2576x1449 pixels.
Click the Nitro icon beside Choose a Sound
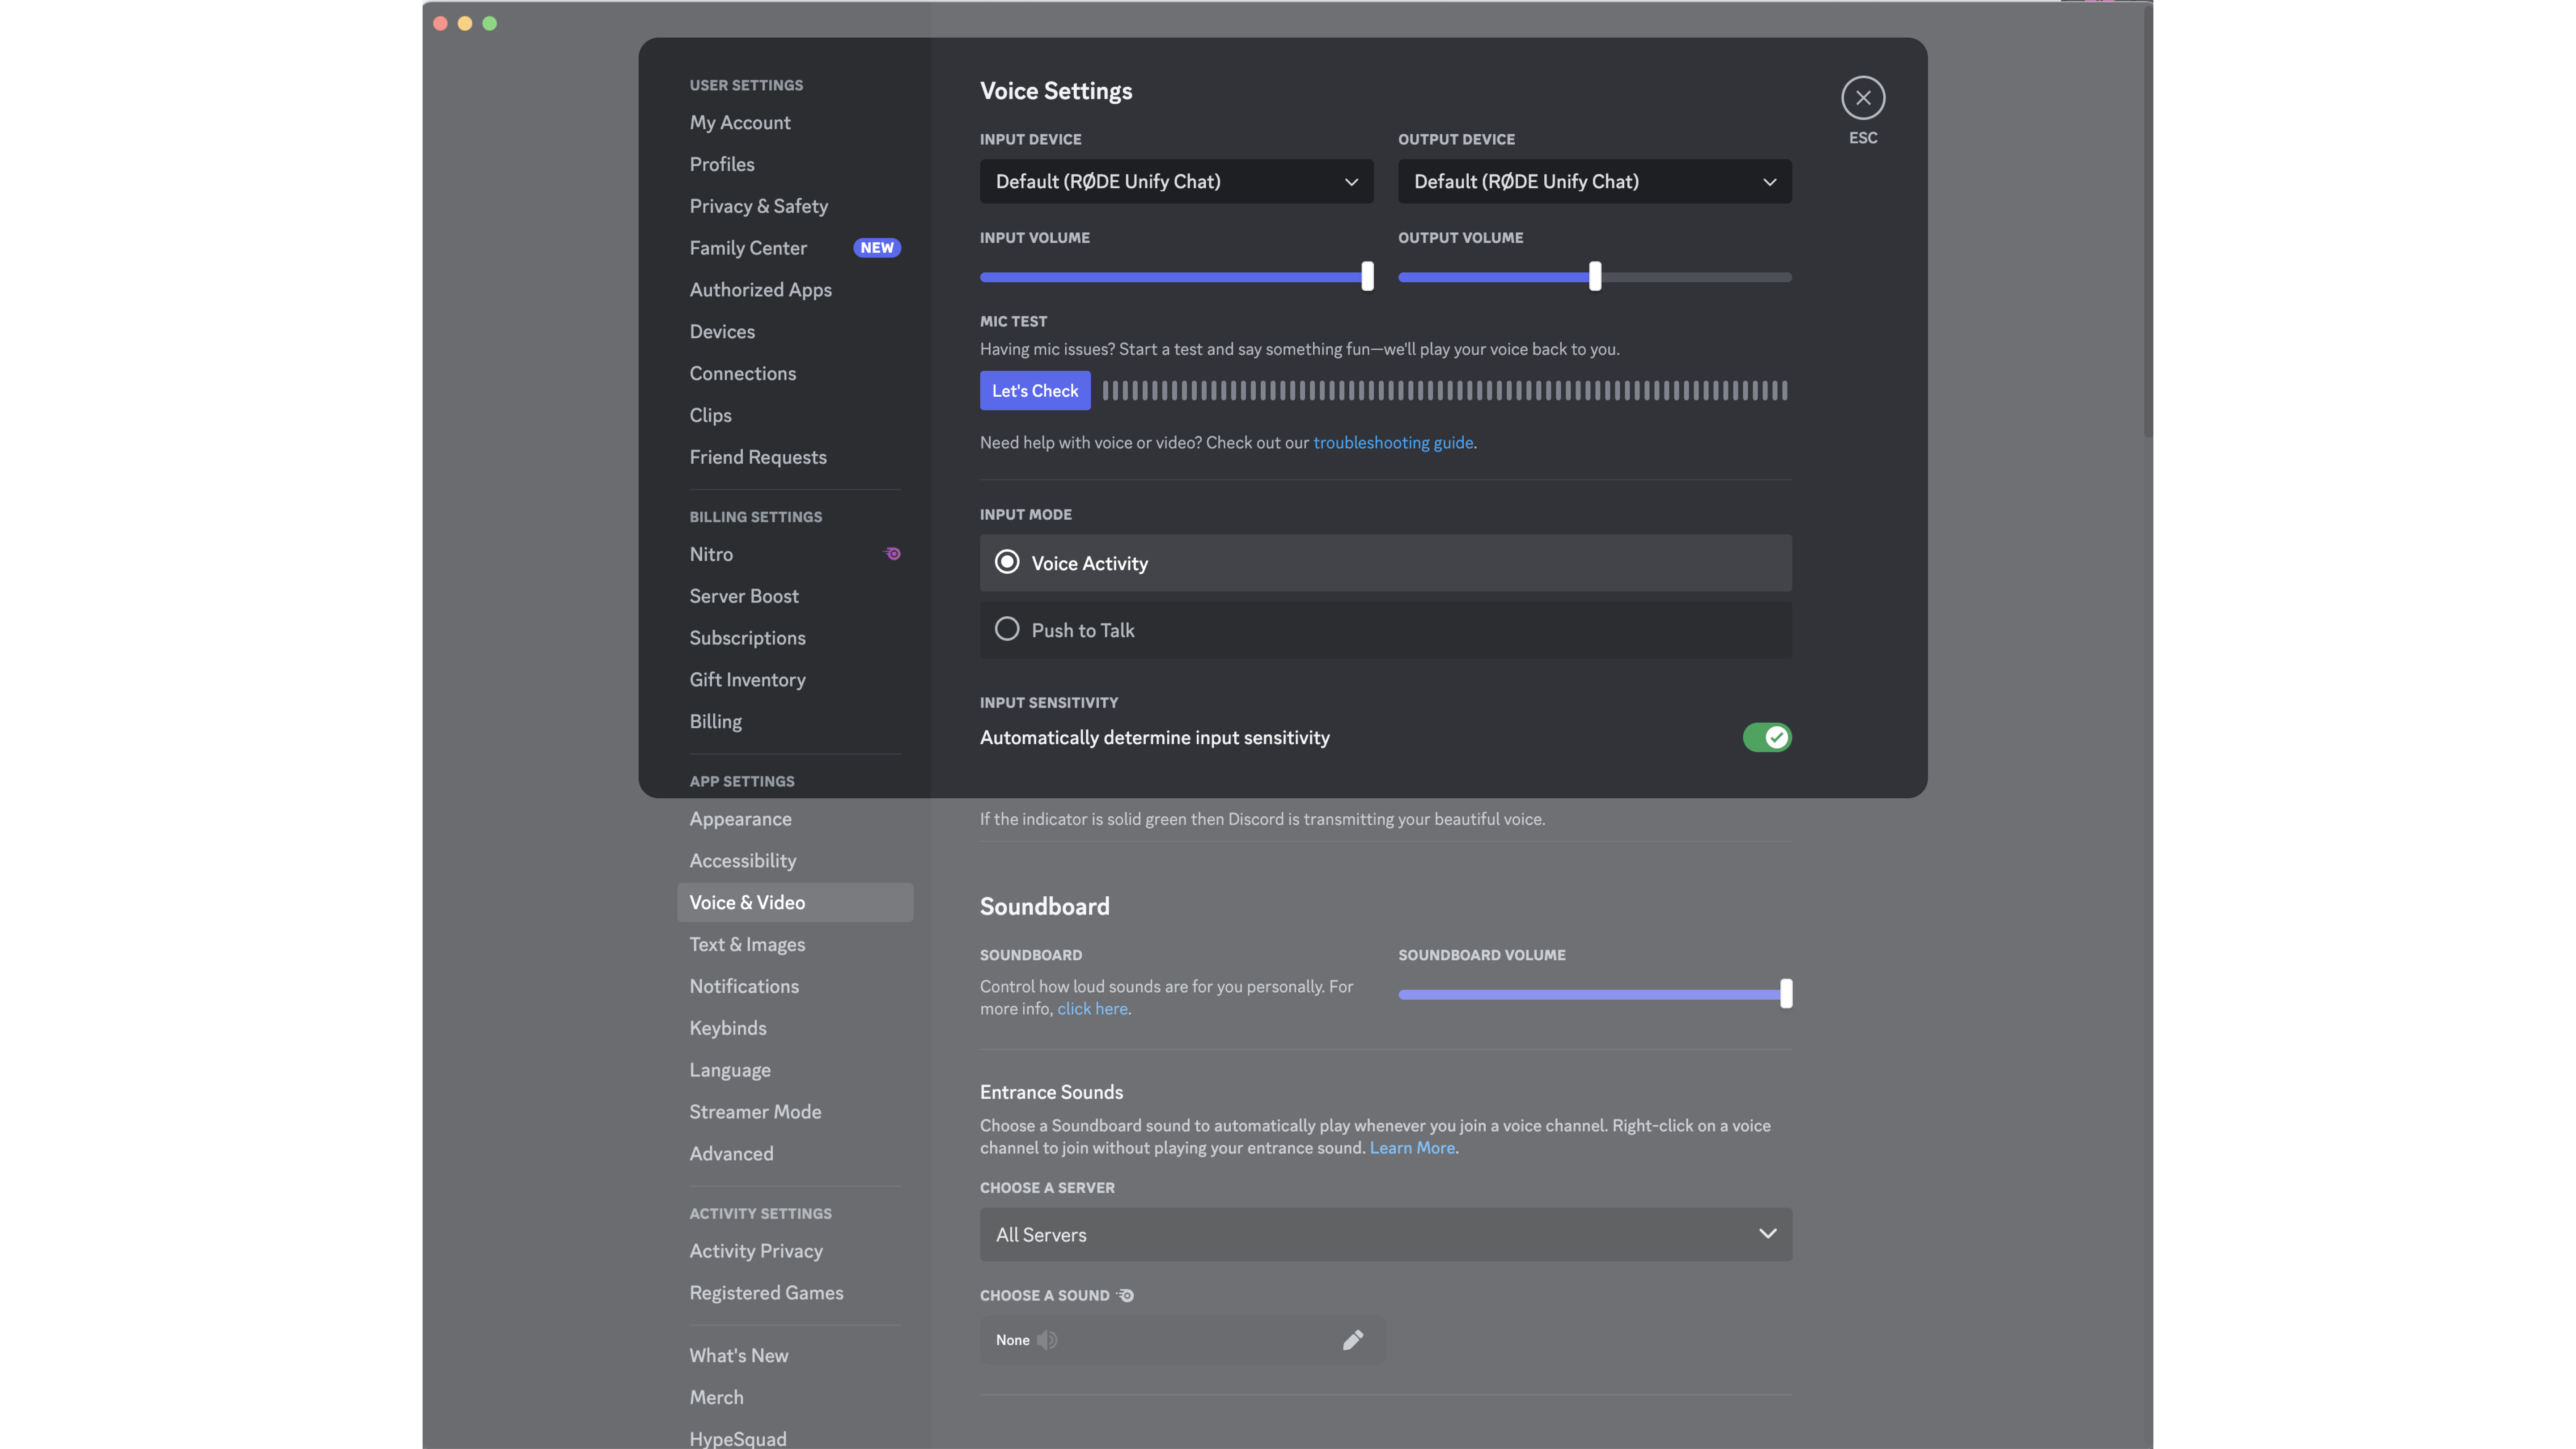[x=1126, y=1296]
